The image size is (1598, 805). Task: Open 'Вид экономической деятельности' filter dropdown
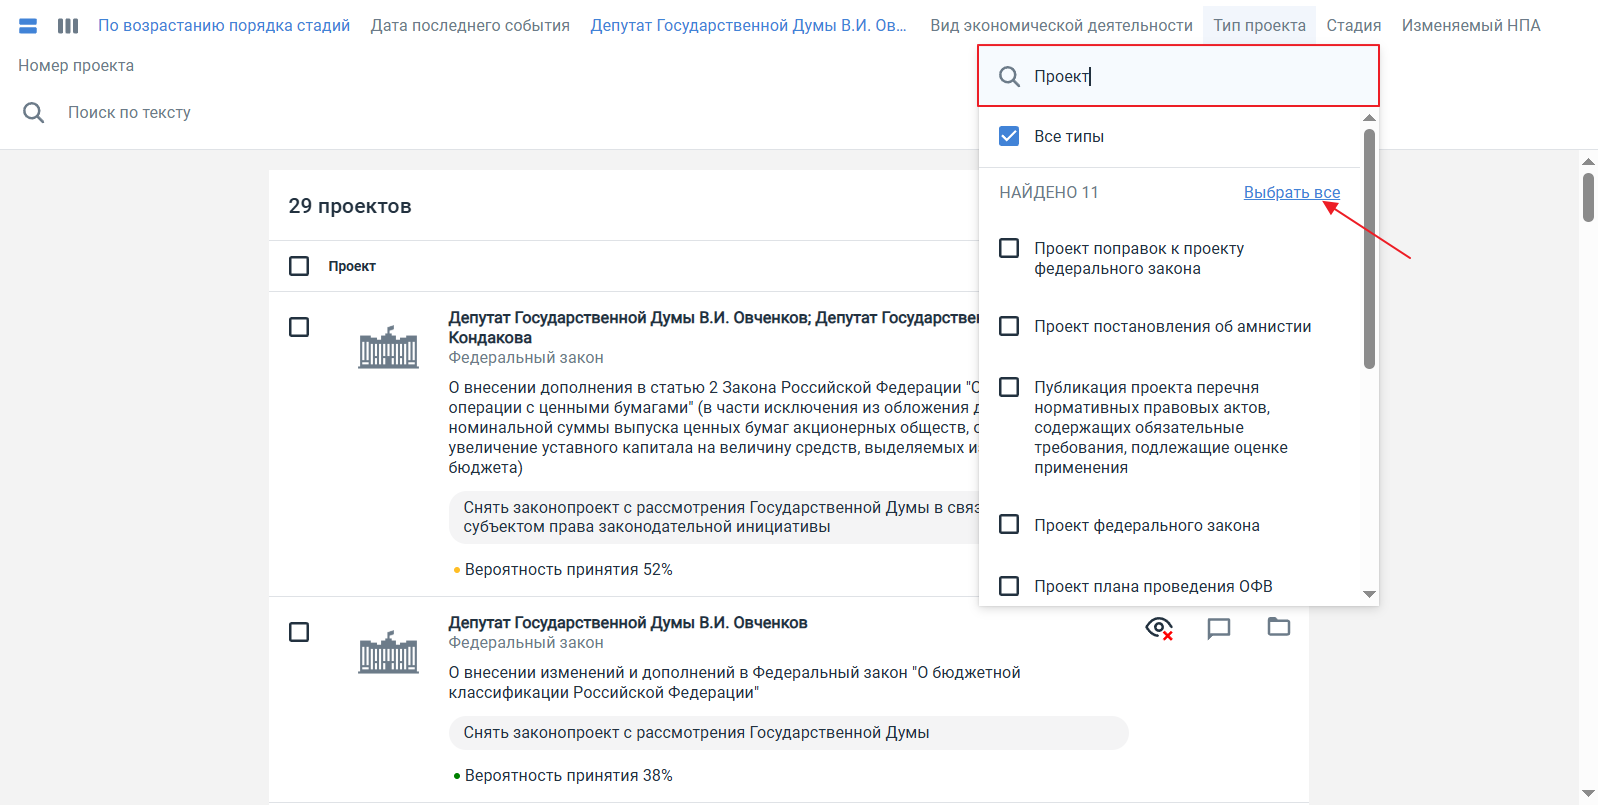pyautogui.click(x=1061, y=26)
